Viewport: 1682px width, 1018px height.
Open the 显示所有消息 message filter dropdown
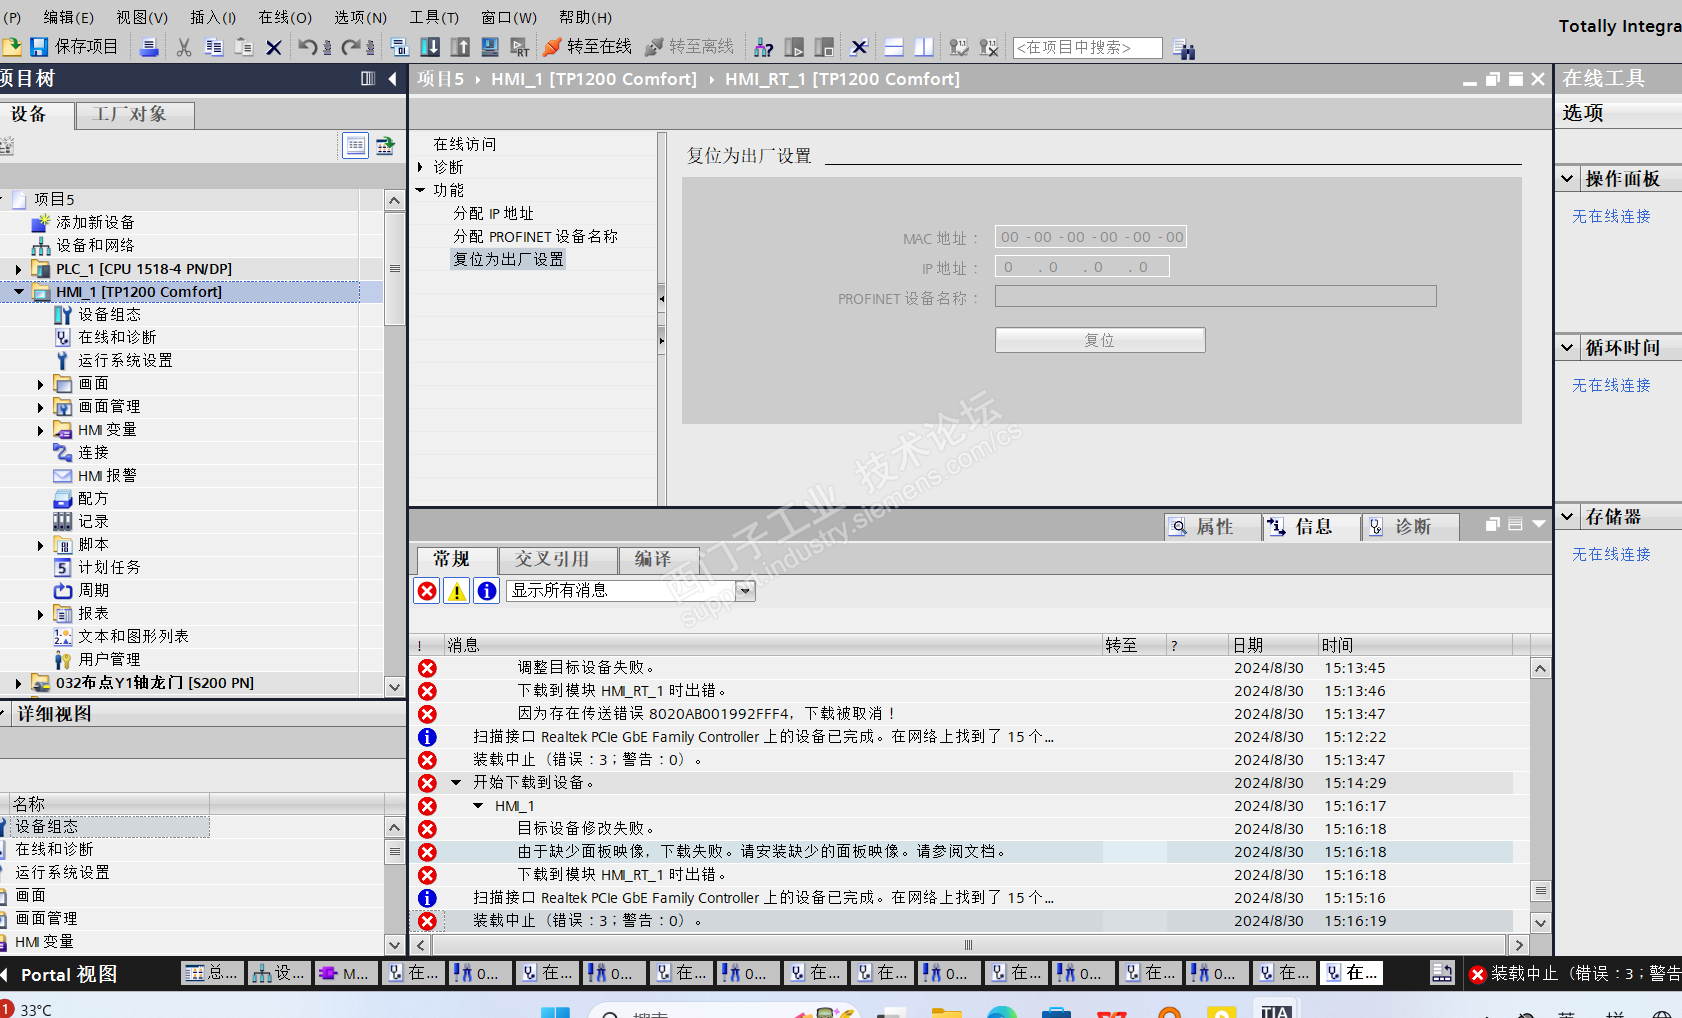pyautogui.click(x=745, y=591)
